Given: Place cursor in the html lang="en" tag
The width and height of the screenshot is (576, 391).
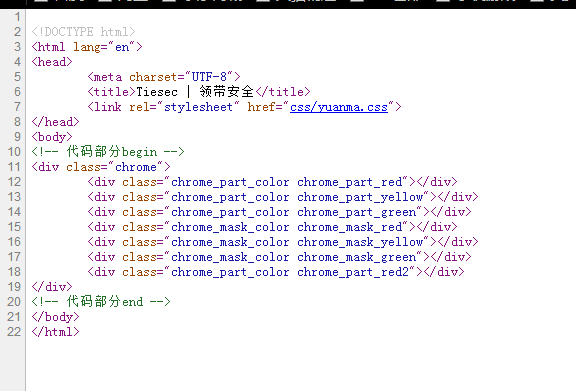Looking at the screenshot, I should [x=87, y=47].
